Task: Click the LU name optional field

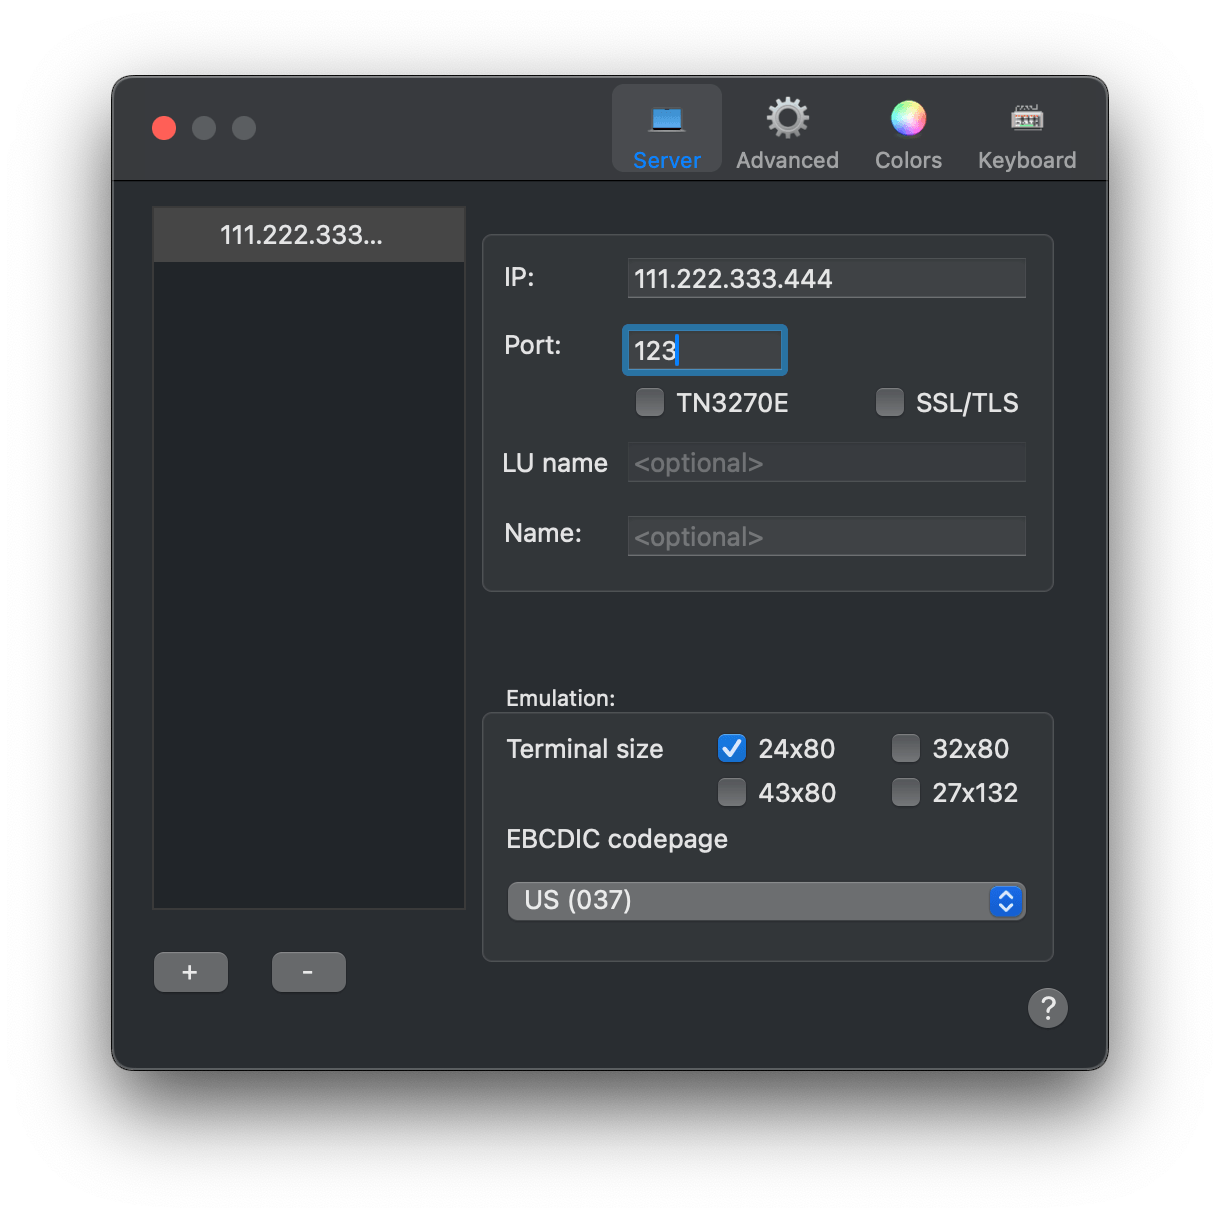Action: coord(826,462)
